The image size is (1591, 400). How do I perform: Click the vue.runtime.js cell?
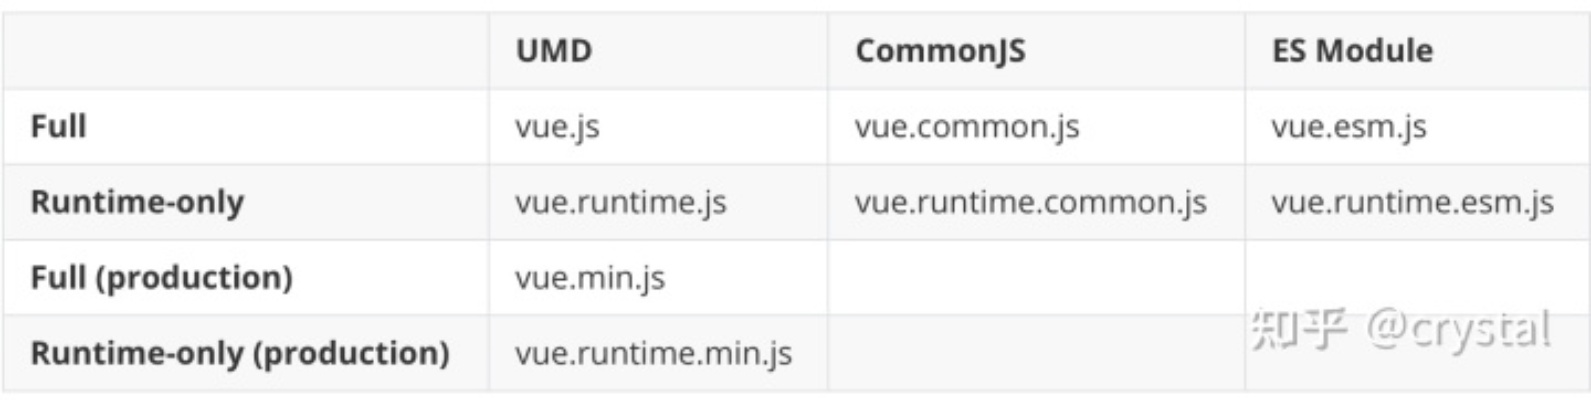coord(621,202)
